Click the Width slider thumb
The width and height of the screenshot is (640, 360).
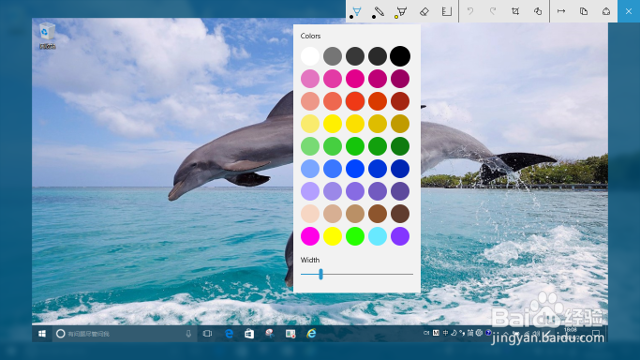click(321, 274)
